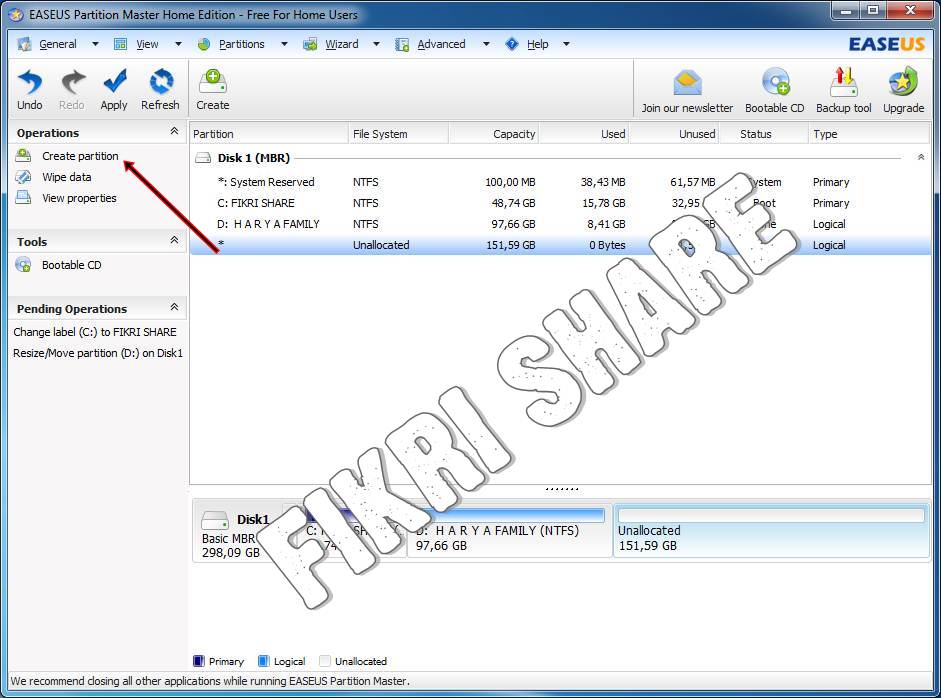
Task: Click the EASEUS logo
Action: point(886,44)
